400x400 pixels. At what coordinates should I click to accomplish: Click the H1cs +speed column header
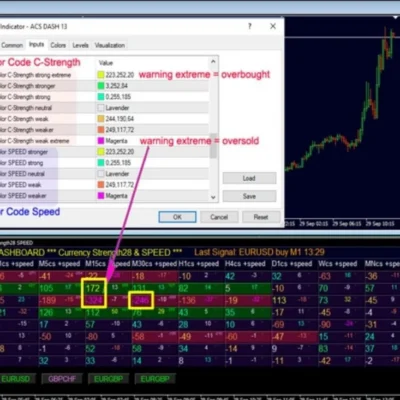(x=199, y=264)
